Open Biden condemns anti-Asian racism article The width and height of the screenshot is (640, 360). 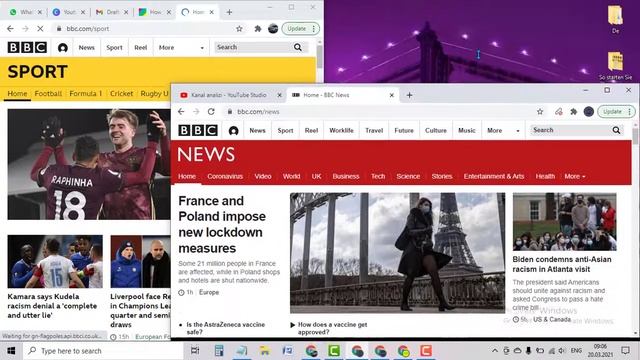coord(562,264)
